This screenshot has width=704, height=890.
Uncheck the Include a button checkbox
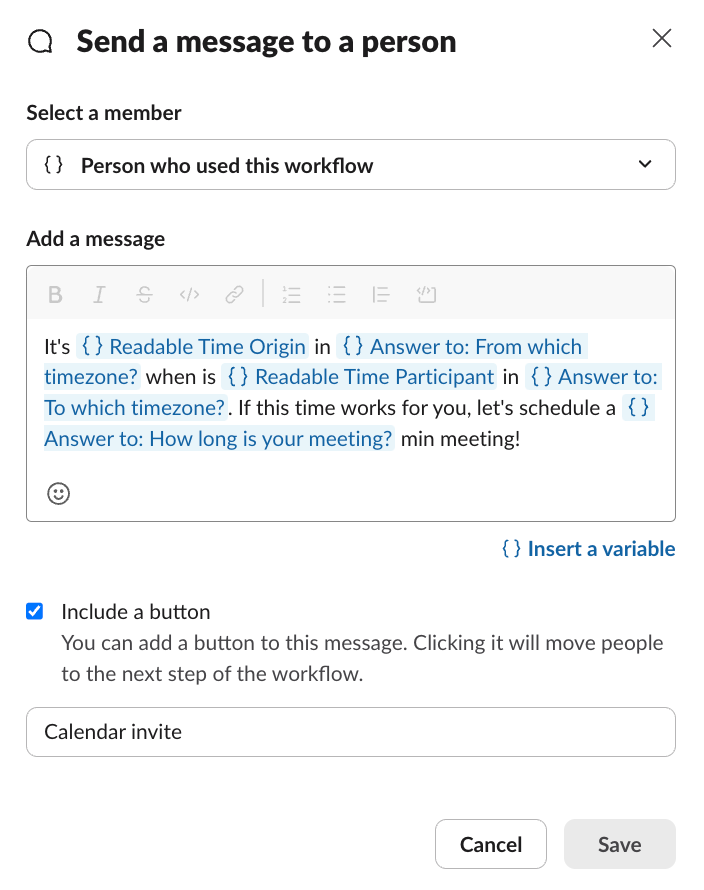(35, 611)
